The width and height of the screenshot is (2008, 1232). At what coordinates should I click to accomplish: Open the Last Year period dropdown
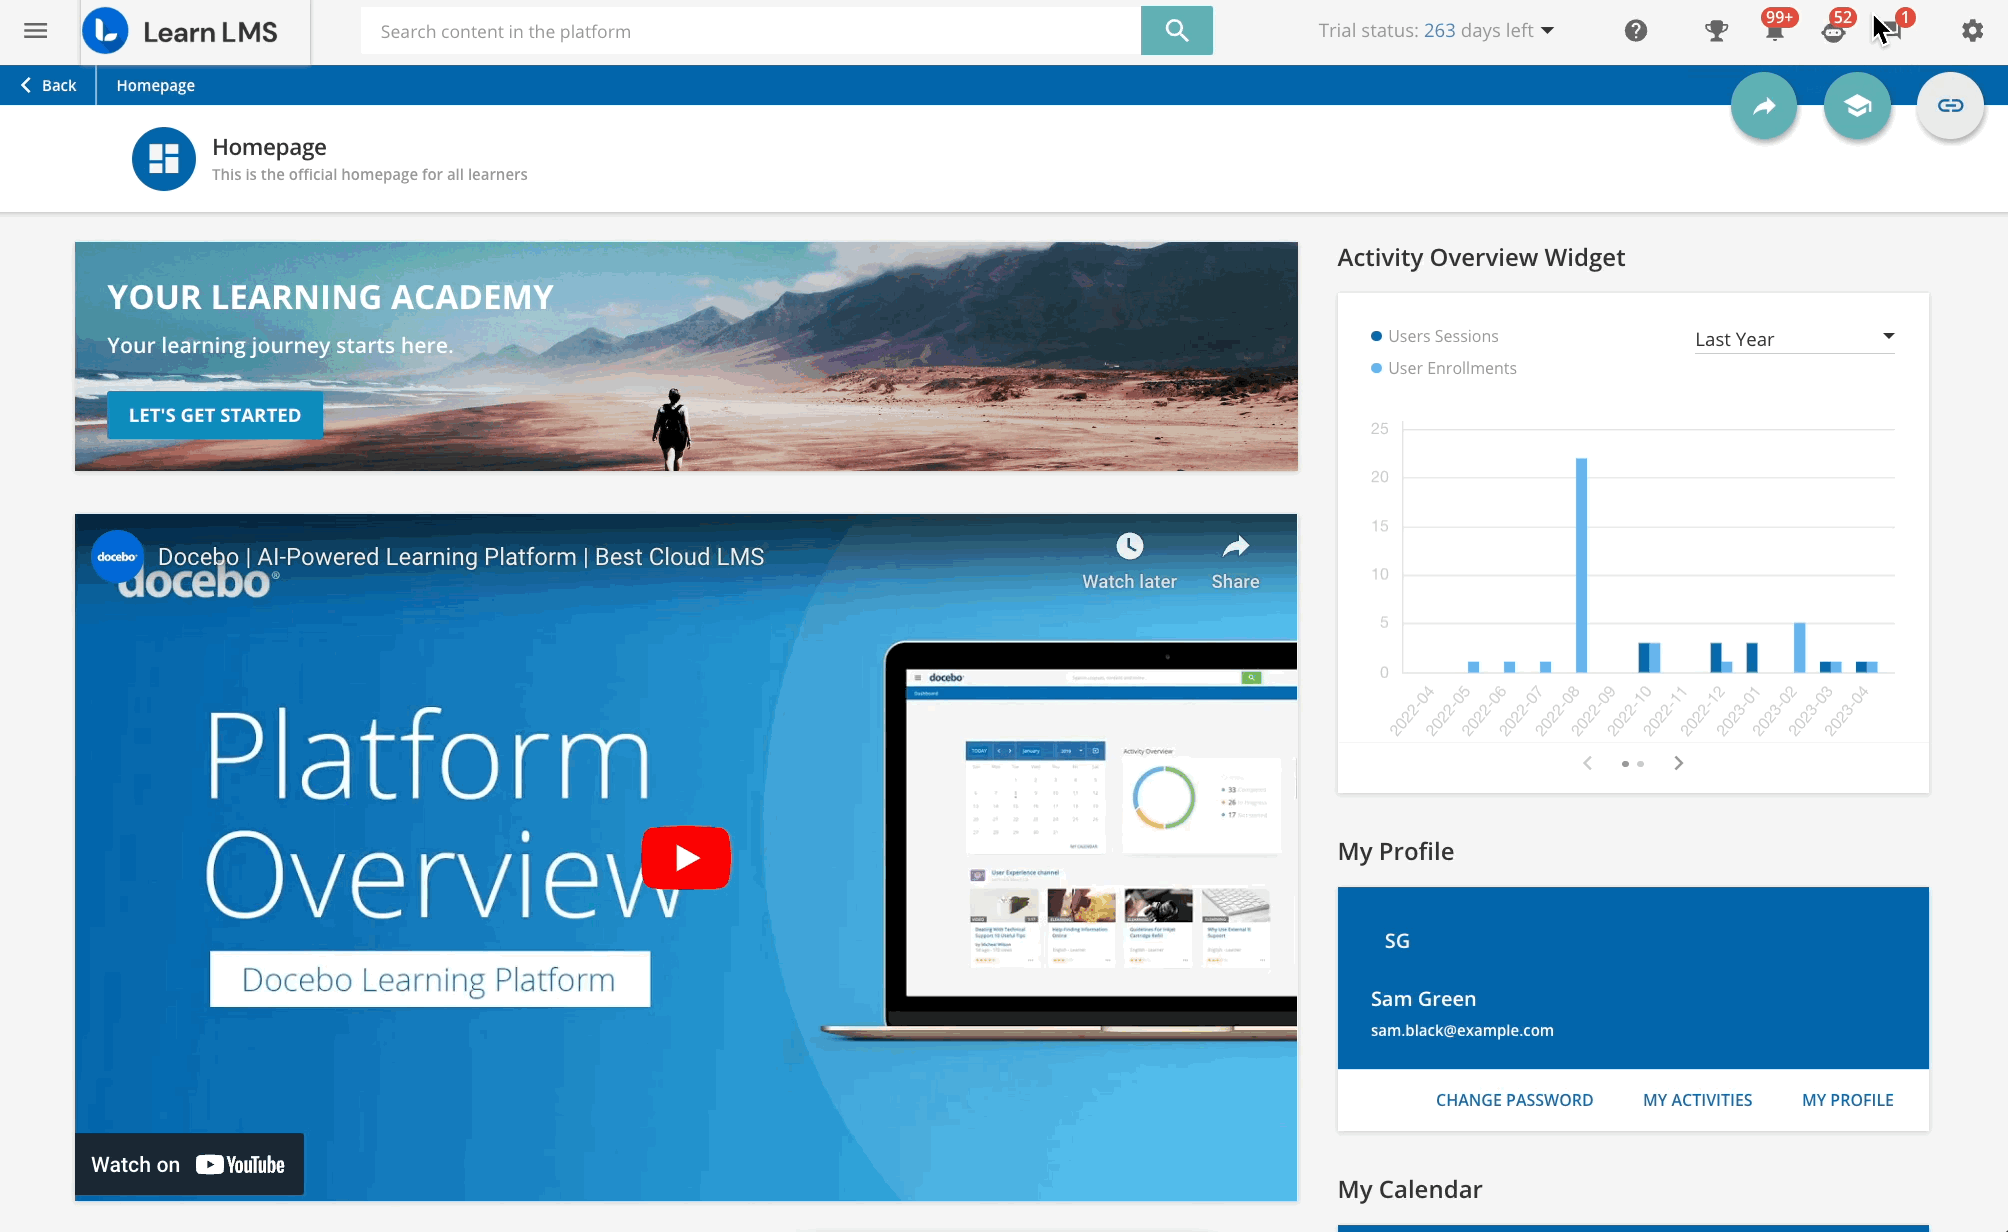click(x=1794, y=339)
